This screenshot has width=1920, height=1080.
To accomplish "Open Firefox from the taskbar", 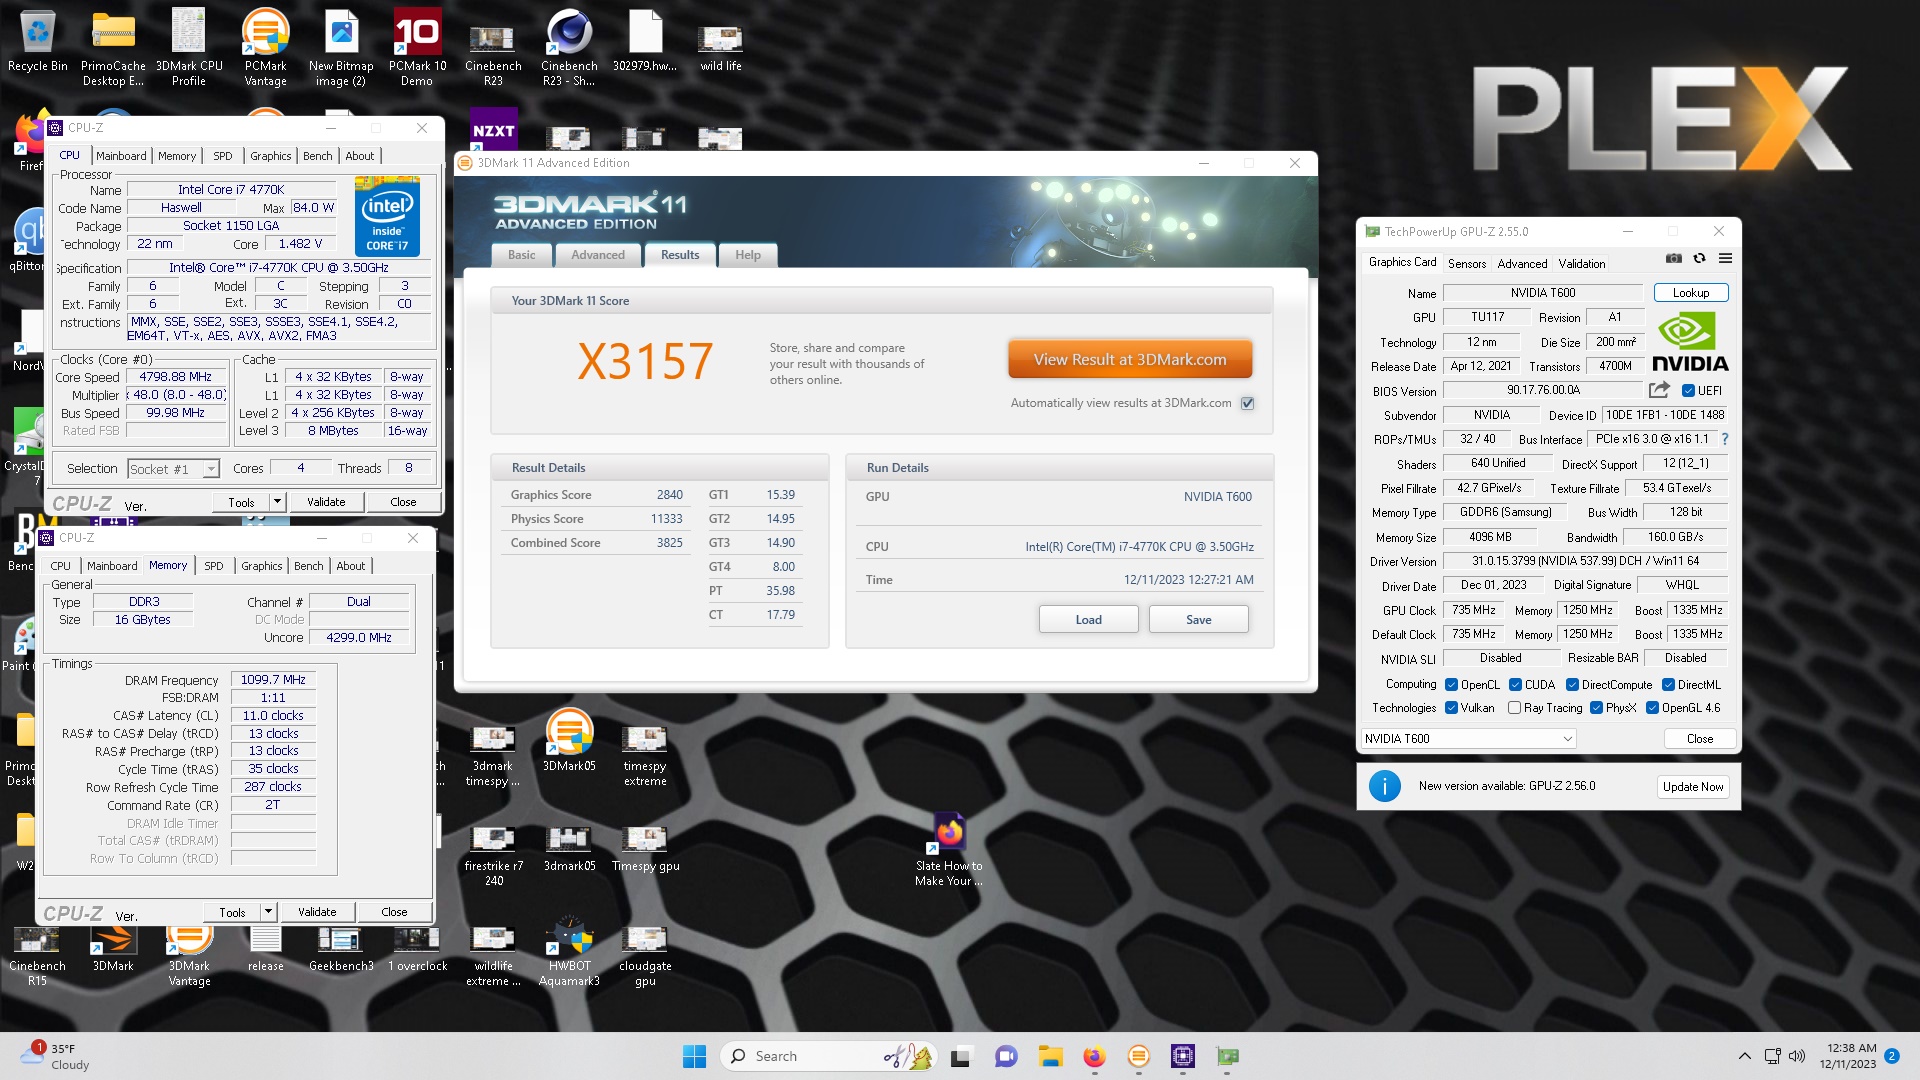I will pyautogui.click(x=1094, y=1056).
